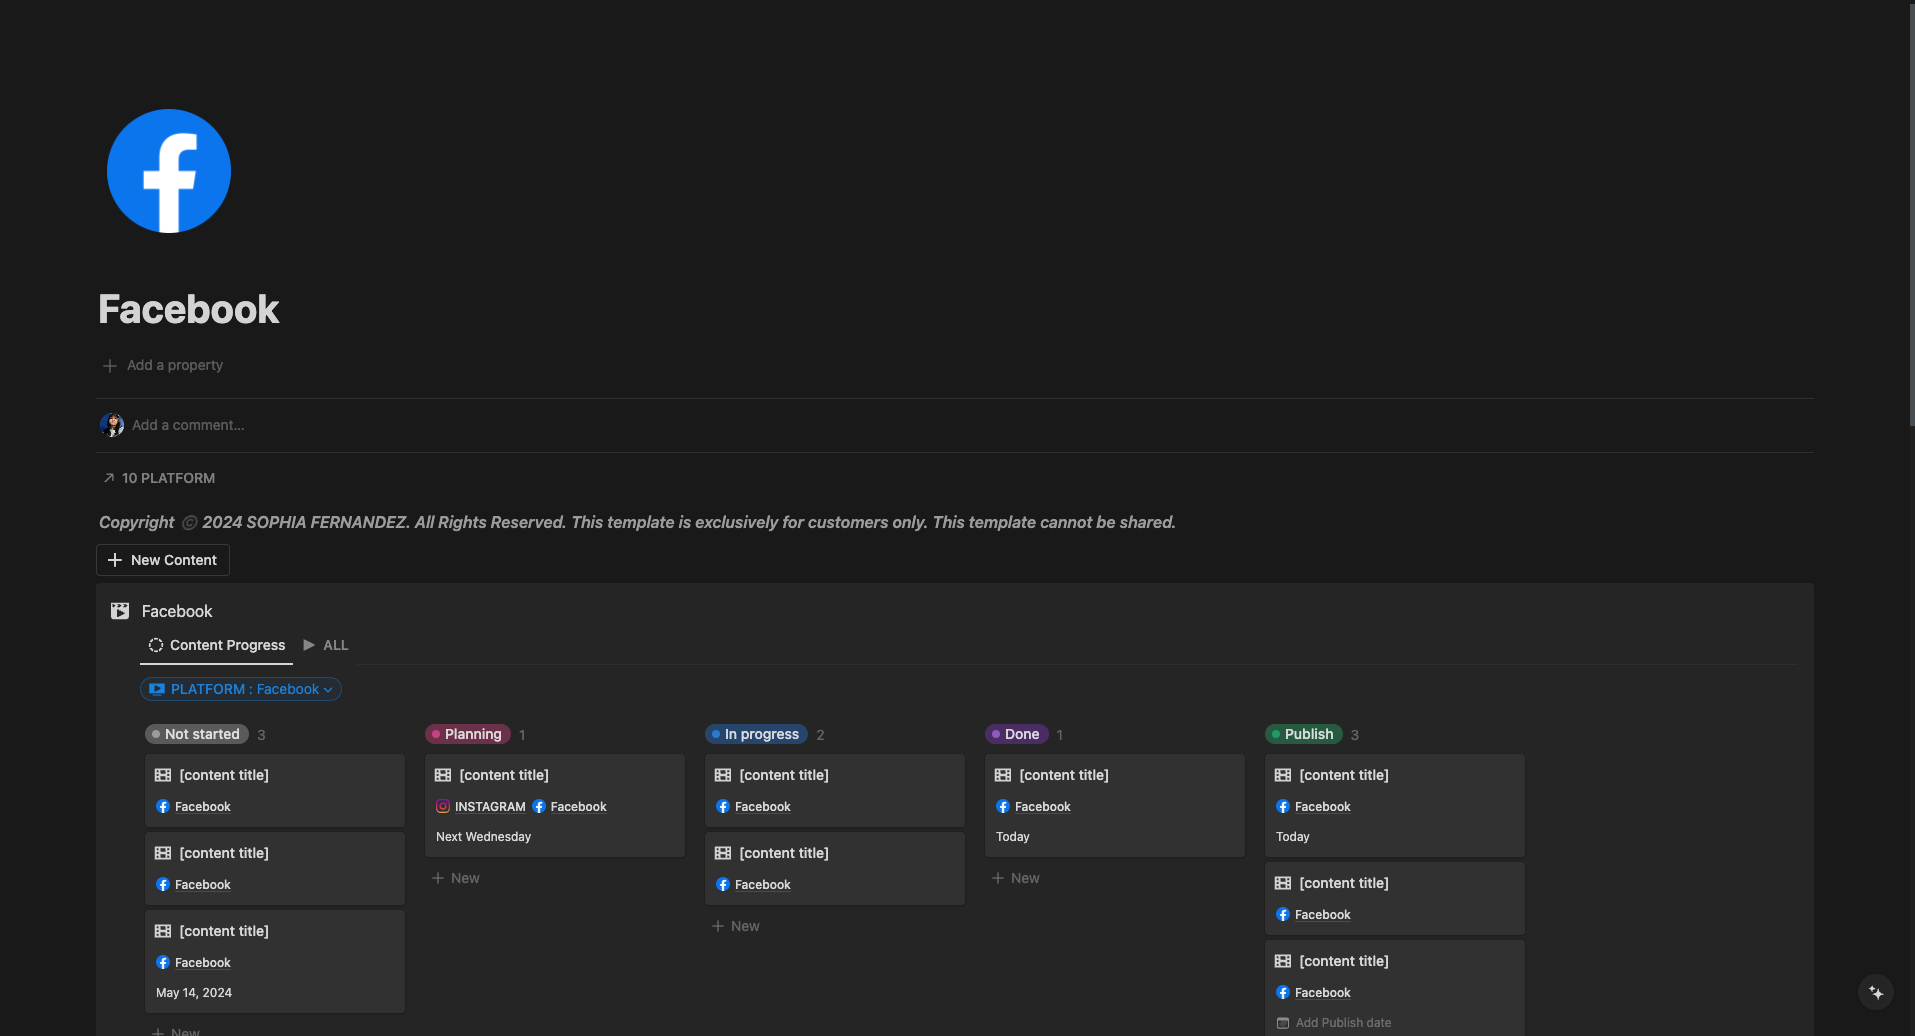The height and width of the screenshot is (1036, 1915).
Task: Click the Done status tag
Action: [1017, 734]
